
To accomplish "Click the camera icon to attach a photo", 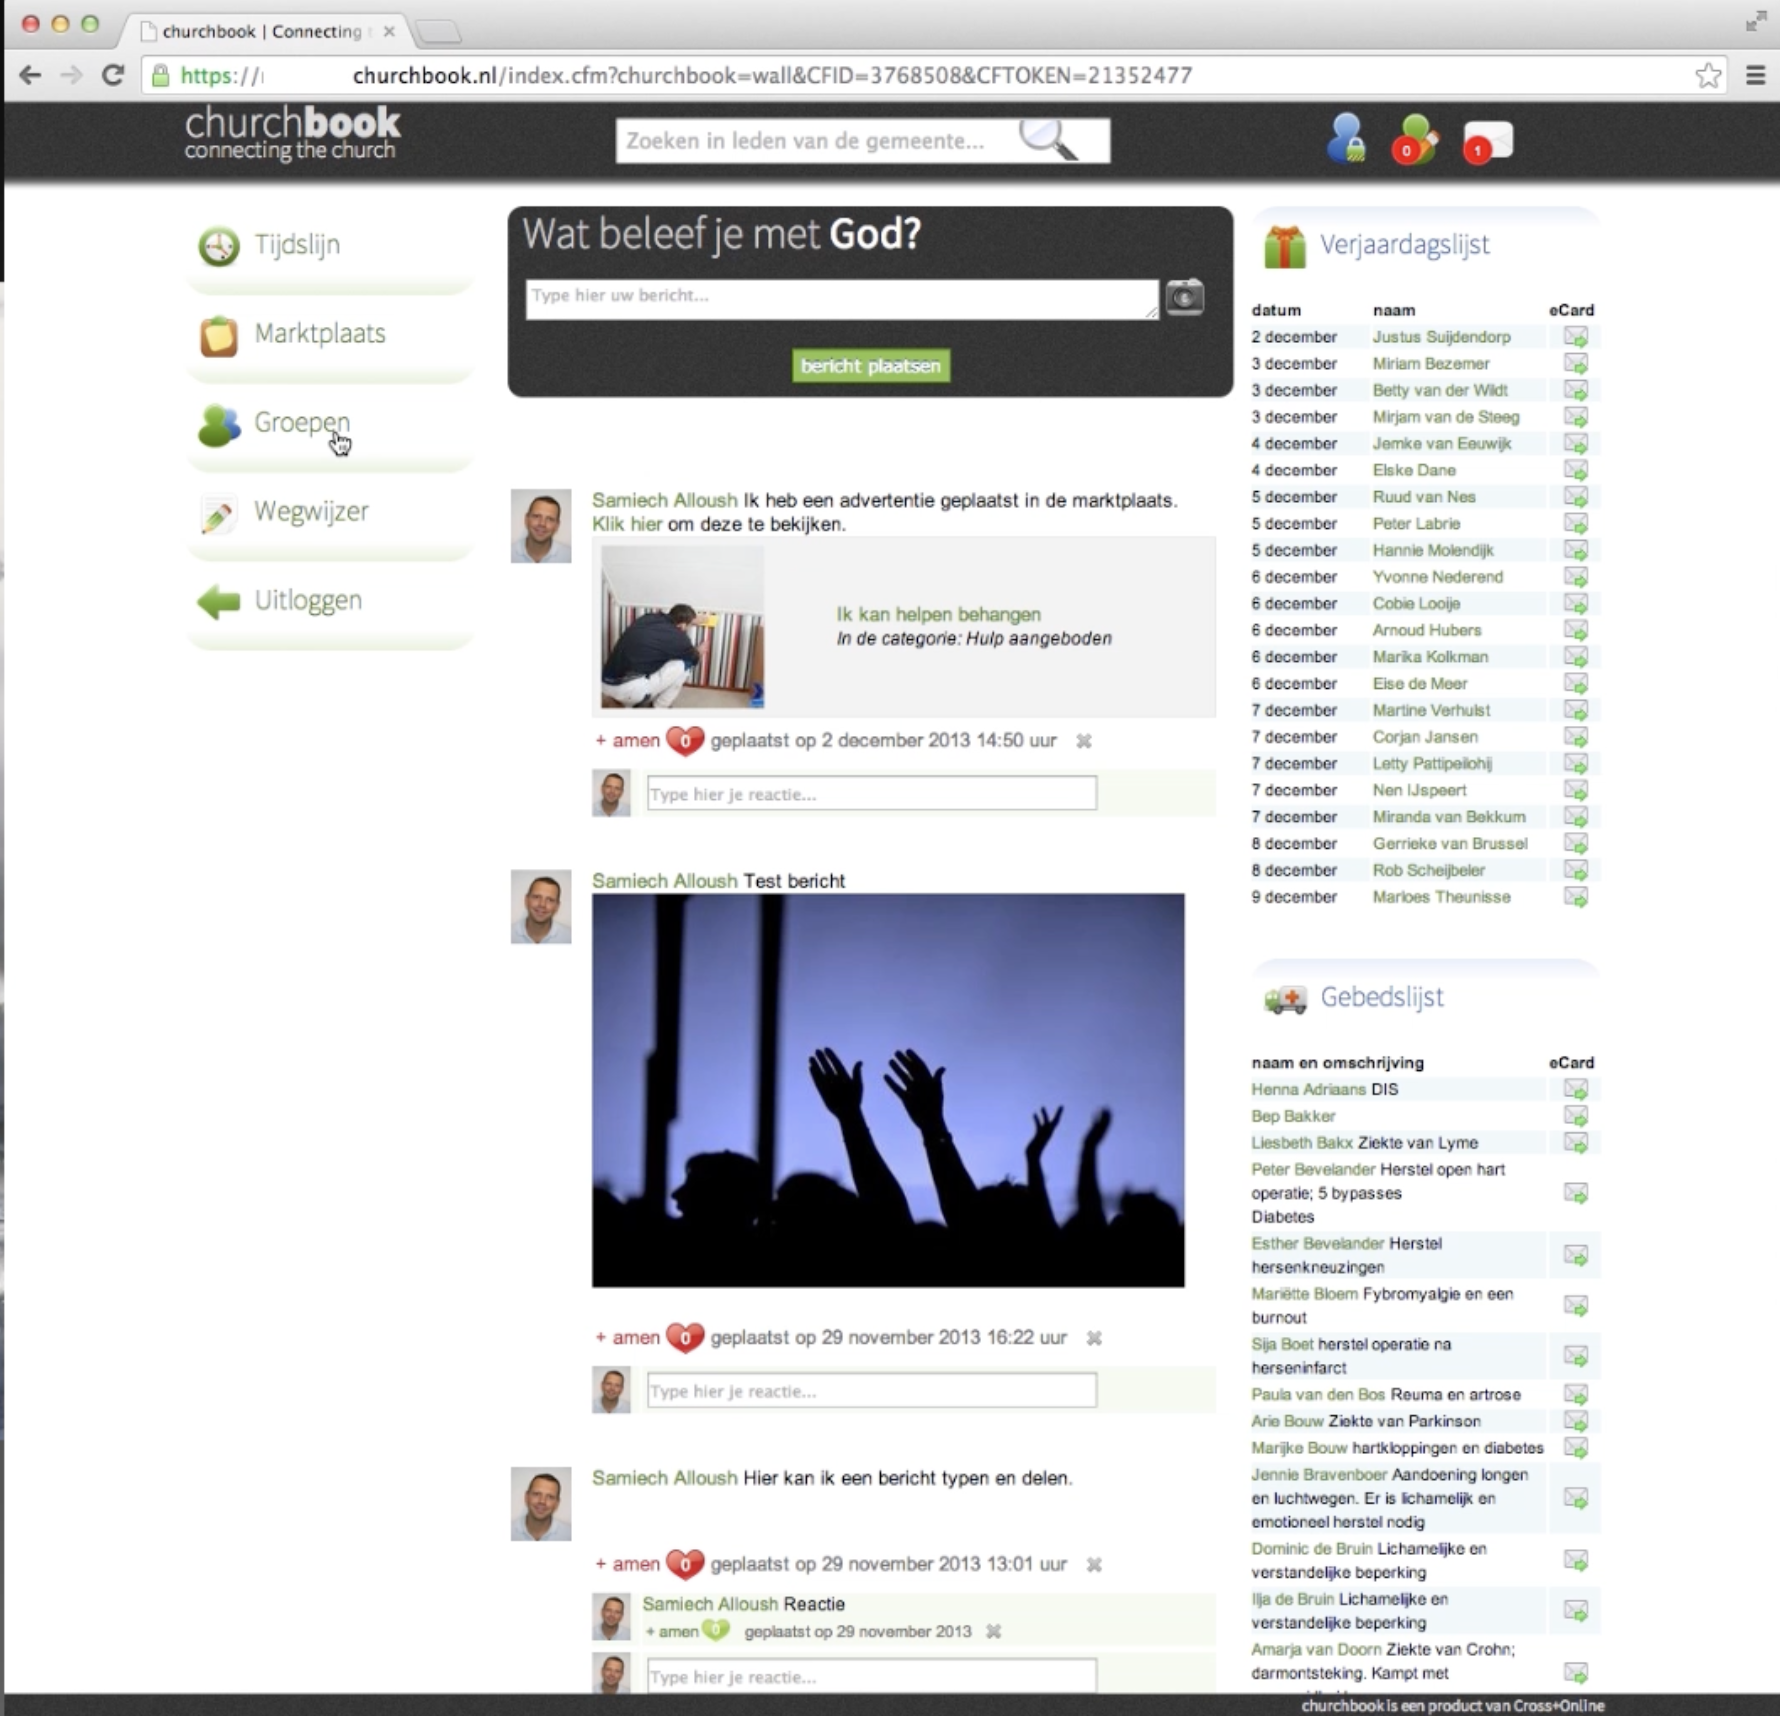I will pyautogui.click(x=1185, y=297).
